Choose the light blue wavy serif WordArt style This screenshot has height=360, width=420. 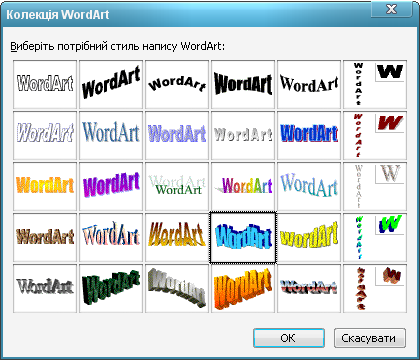(309, 186)
